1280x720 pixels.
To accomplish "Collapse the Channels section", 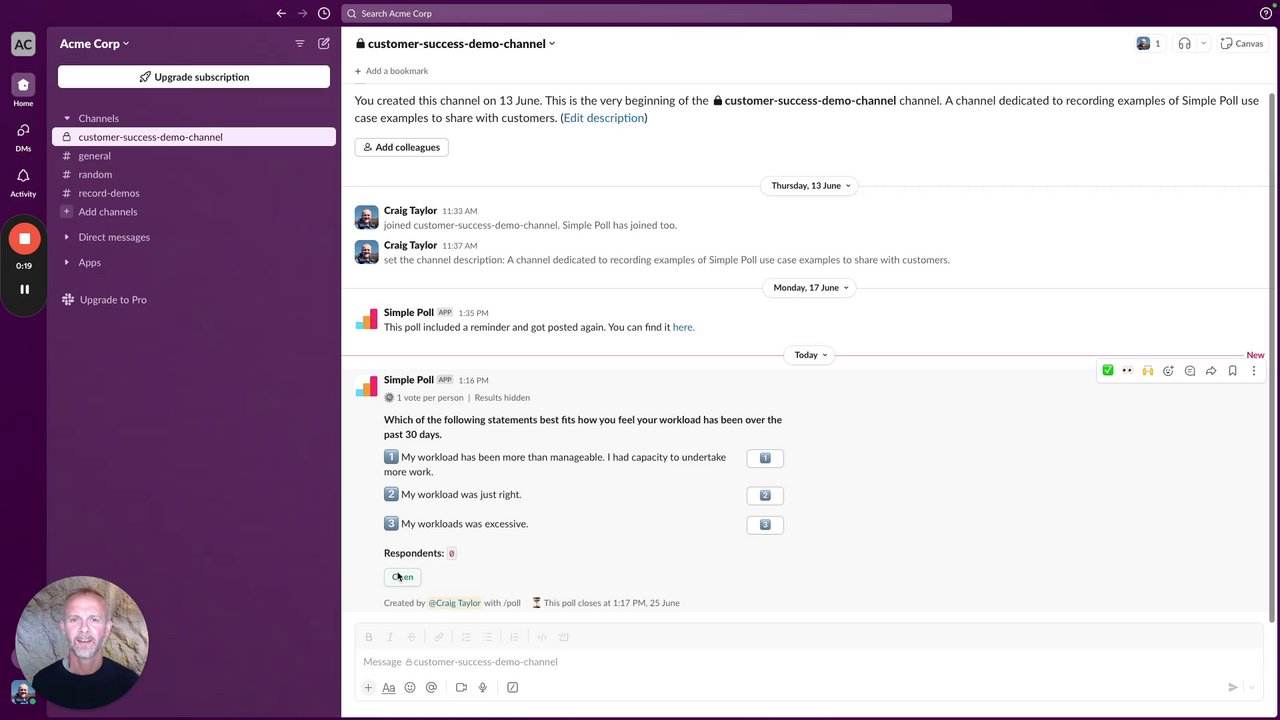I will tap(67, 118).
